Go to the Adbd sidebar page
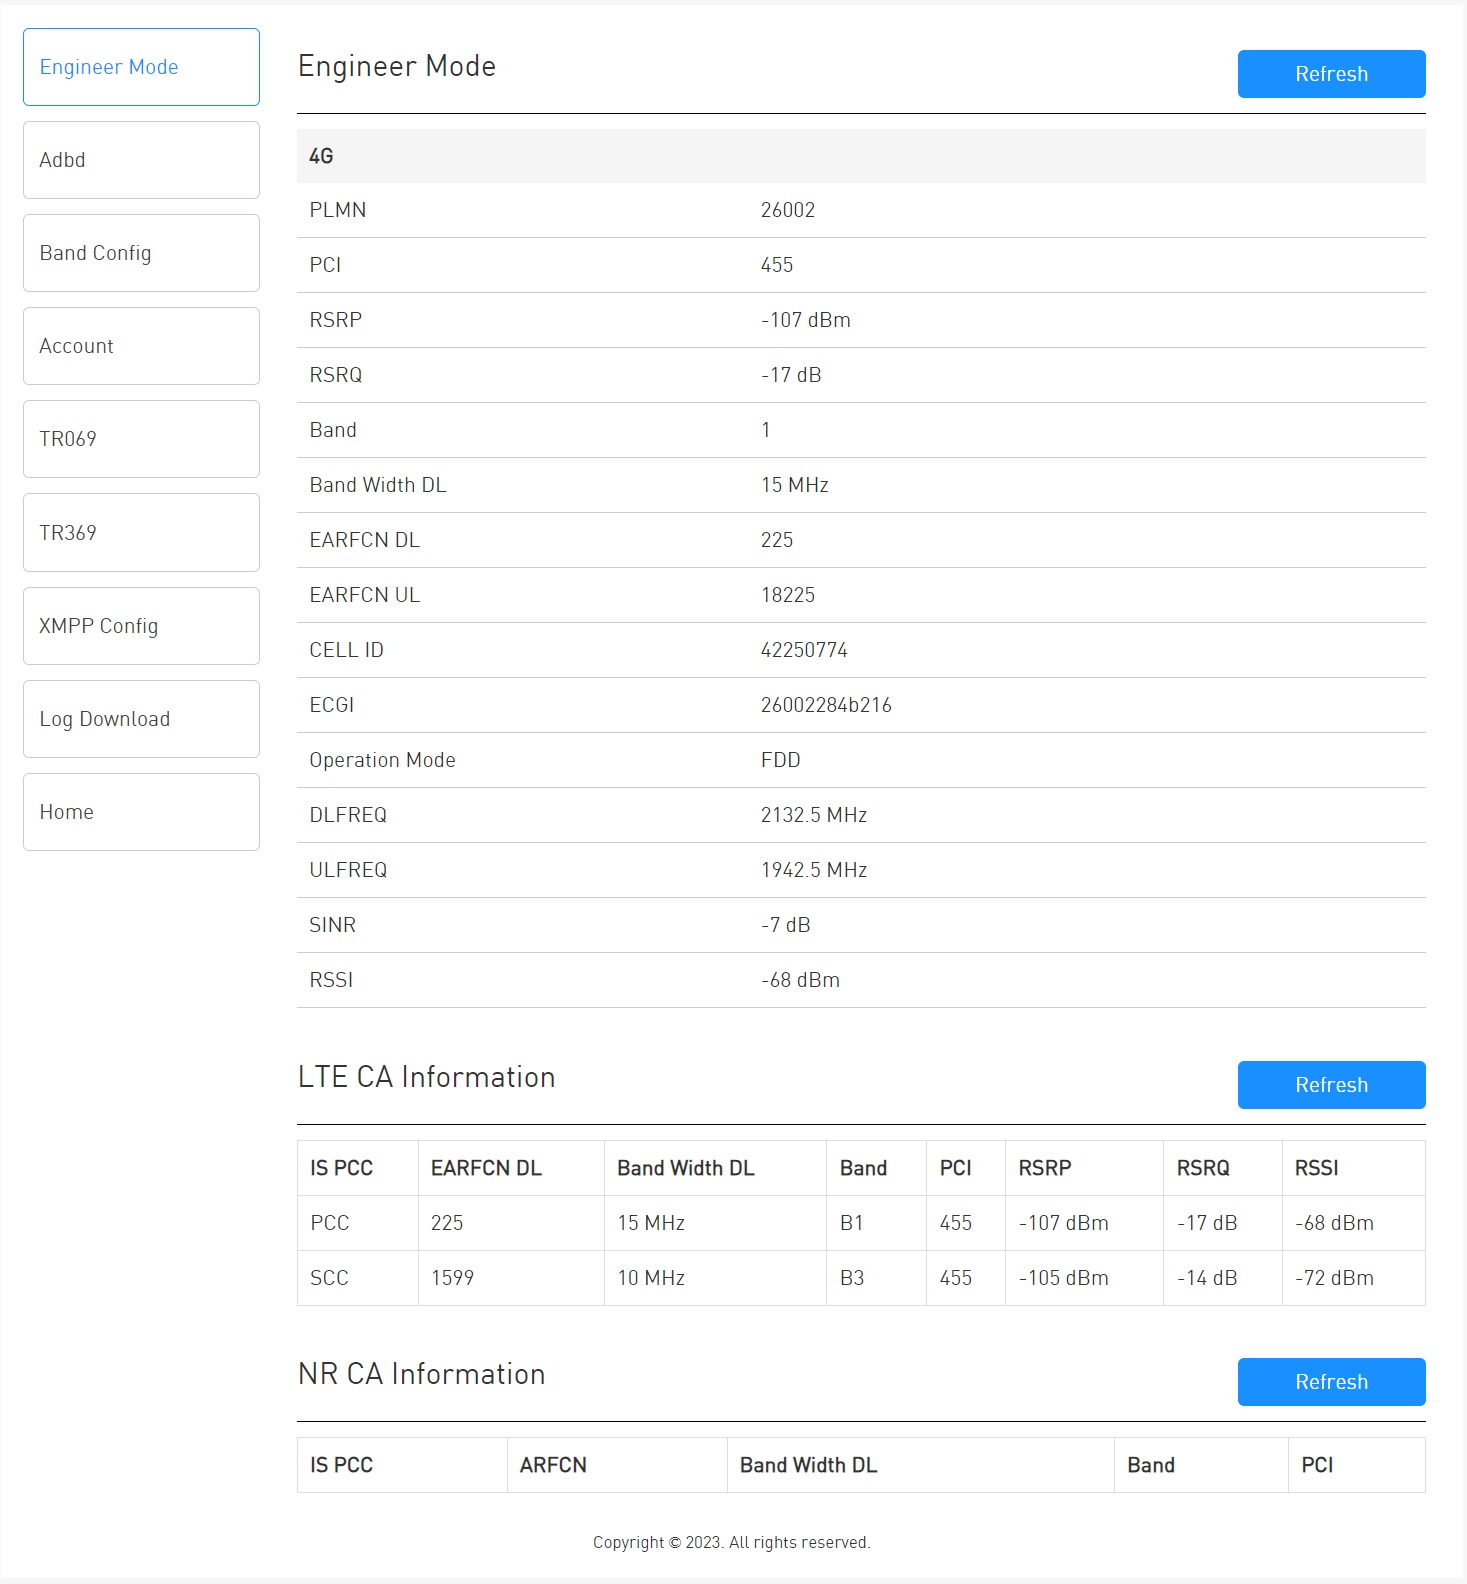 point(141,160)
